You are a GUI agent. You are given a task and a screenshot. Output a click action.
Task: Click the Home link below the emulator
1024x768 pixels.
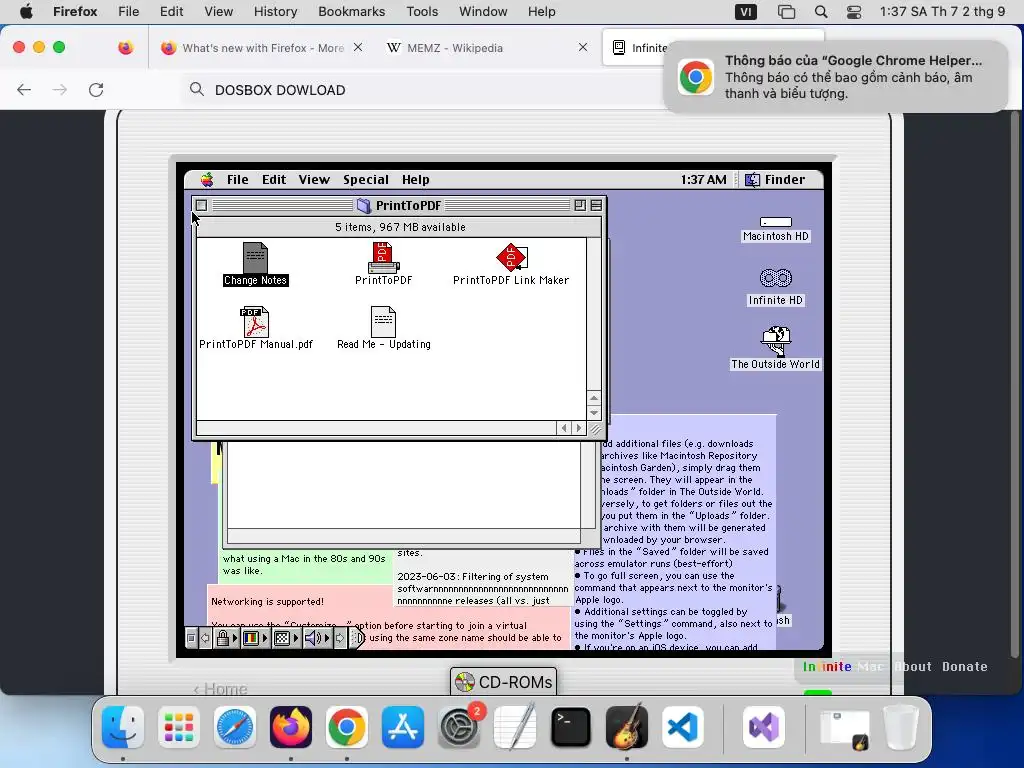[x=220, y=689]
